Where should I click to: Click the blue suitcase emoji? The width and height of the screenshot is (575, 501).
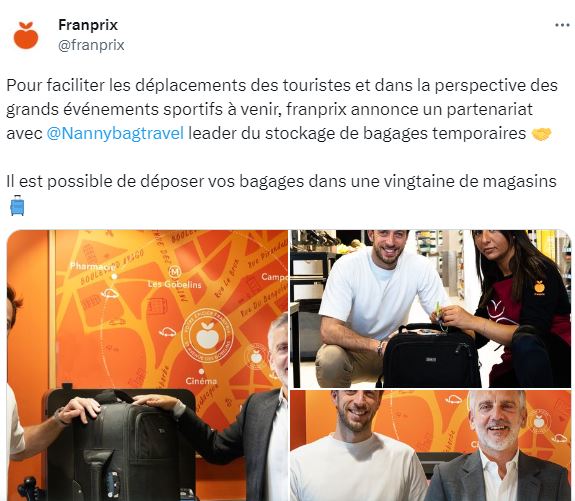click(x=17, y=205)
